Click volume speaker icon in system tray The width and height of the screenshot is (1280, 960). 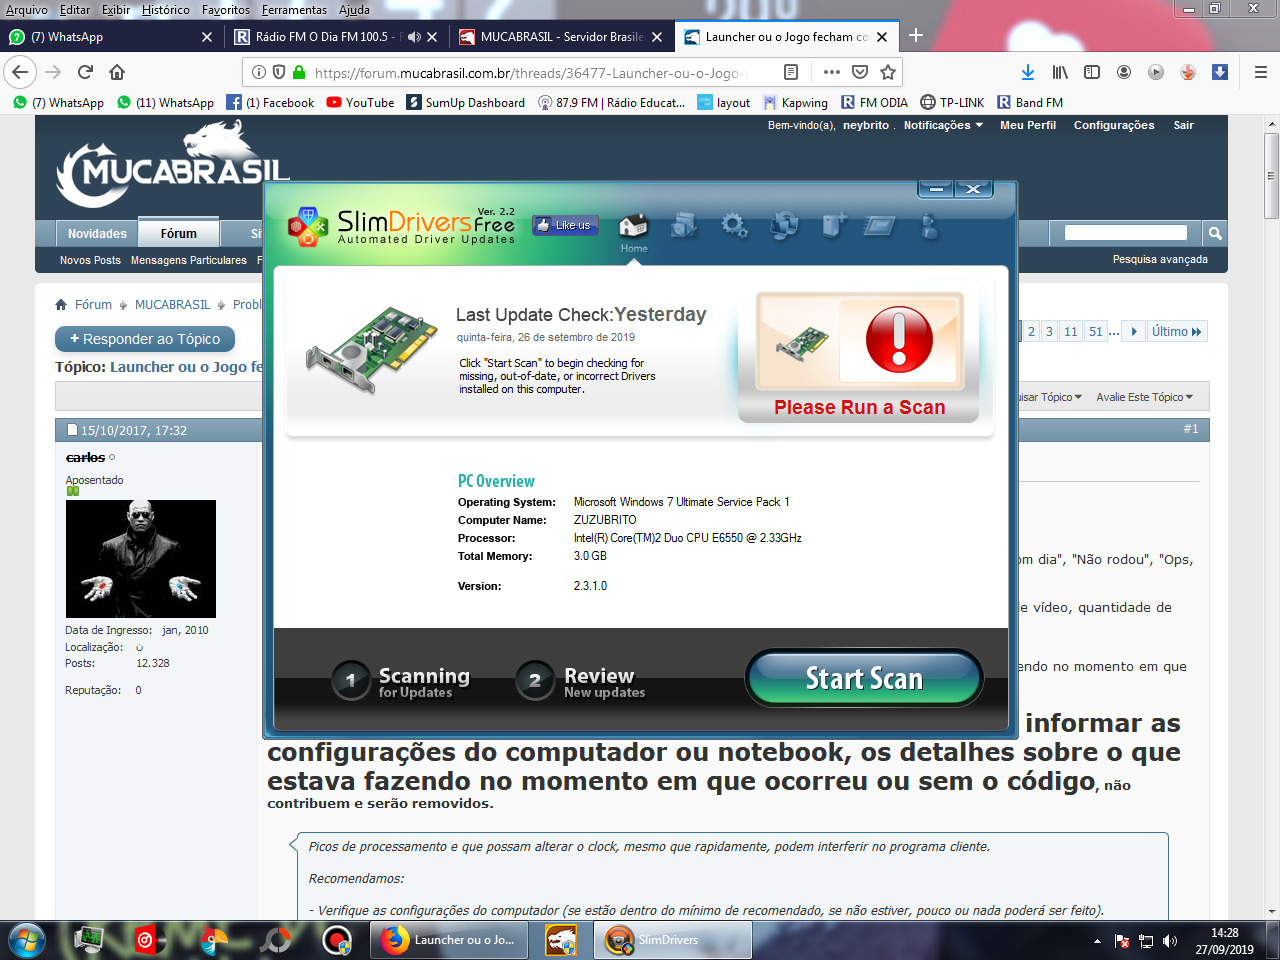click(x=1170, y=941)
